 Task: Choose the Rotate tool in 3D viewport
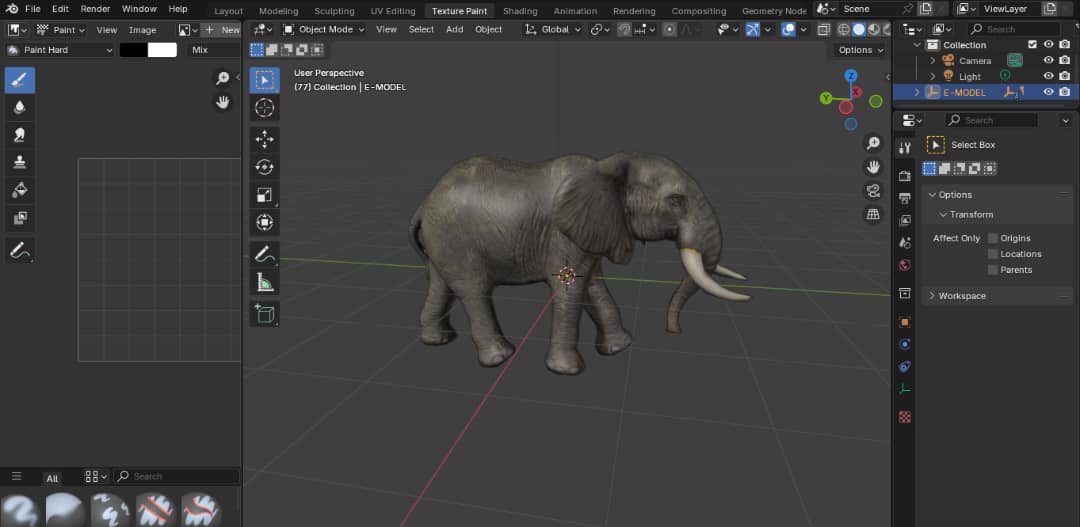point(264,167)
